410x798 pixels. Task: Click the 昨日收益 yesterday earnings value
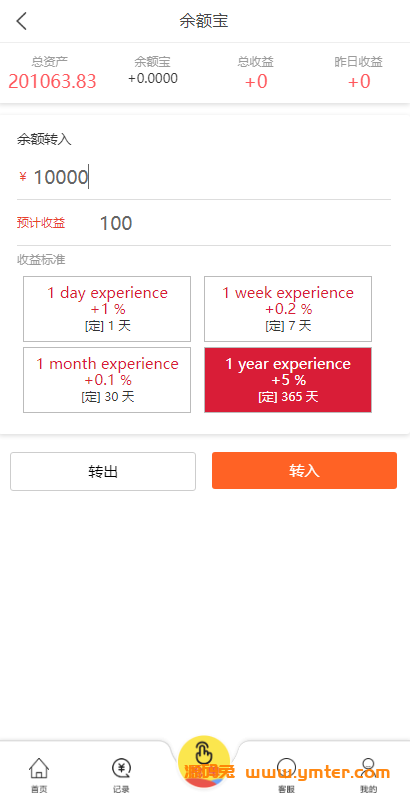pos(359,81)
